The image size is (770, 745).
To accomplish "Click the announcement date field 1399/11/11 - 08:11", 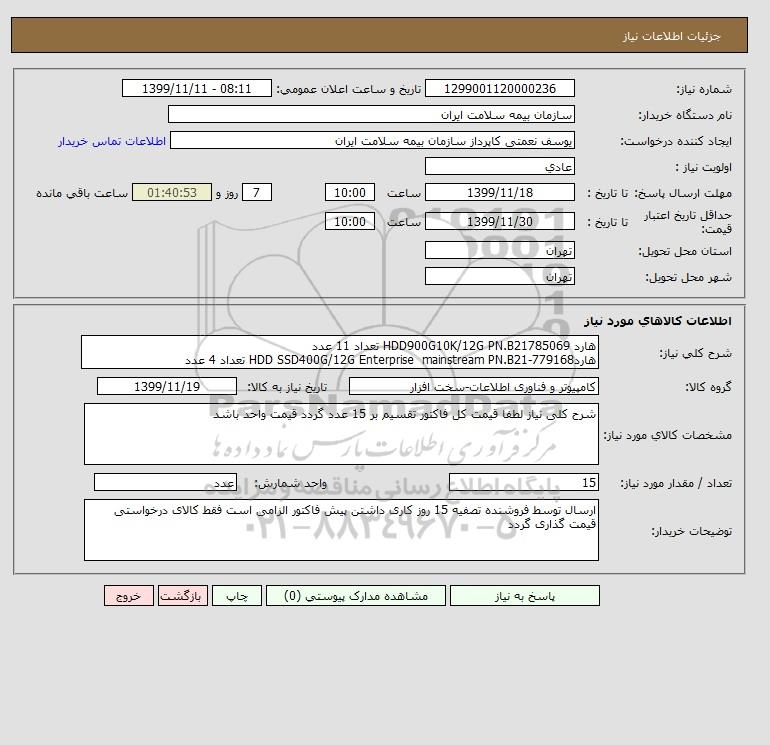I will coord(196,88).
